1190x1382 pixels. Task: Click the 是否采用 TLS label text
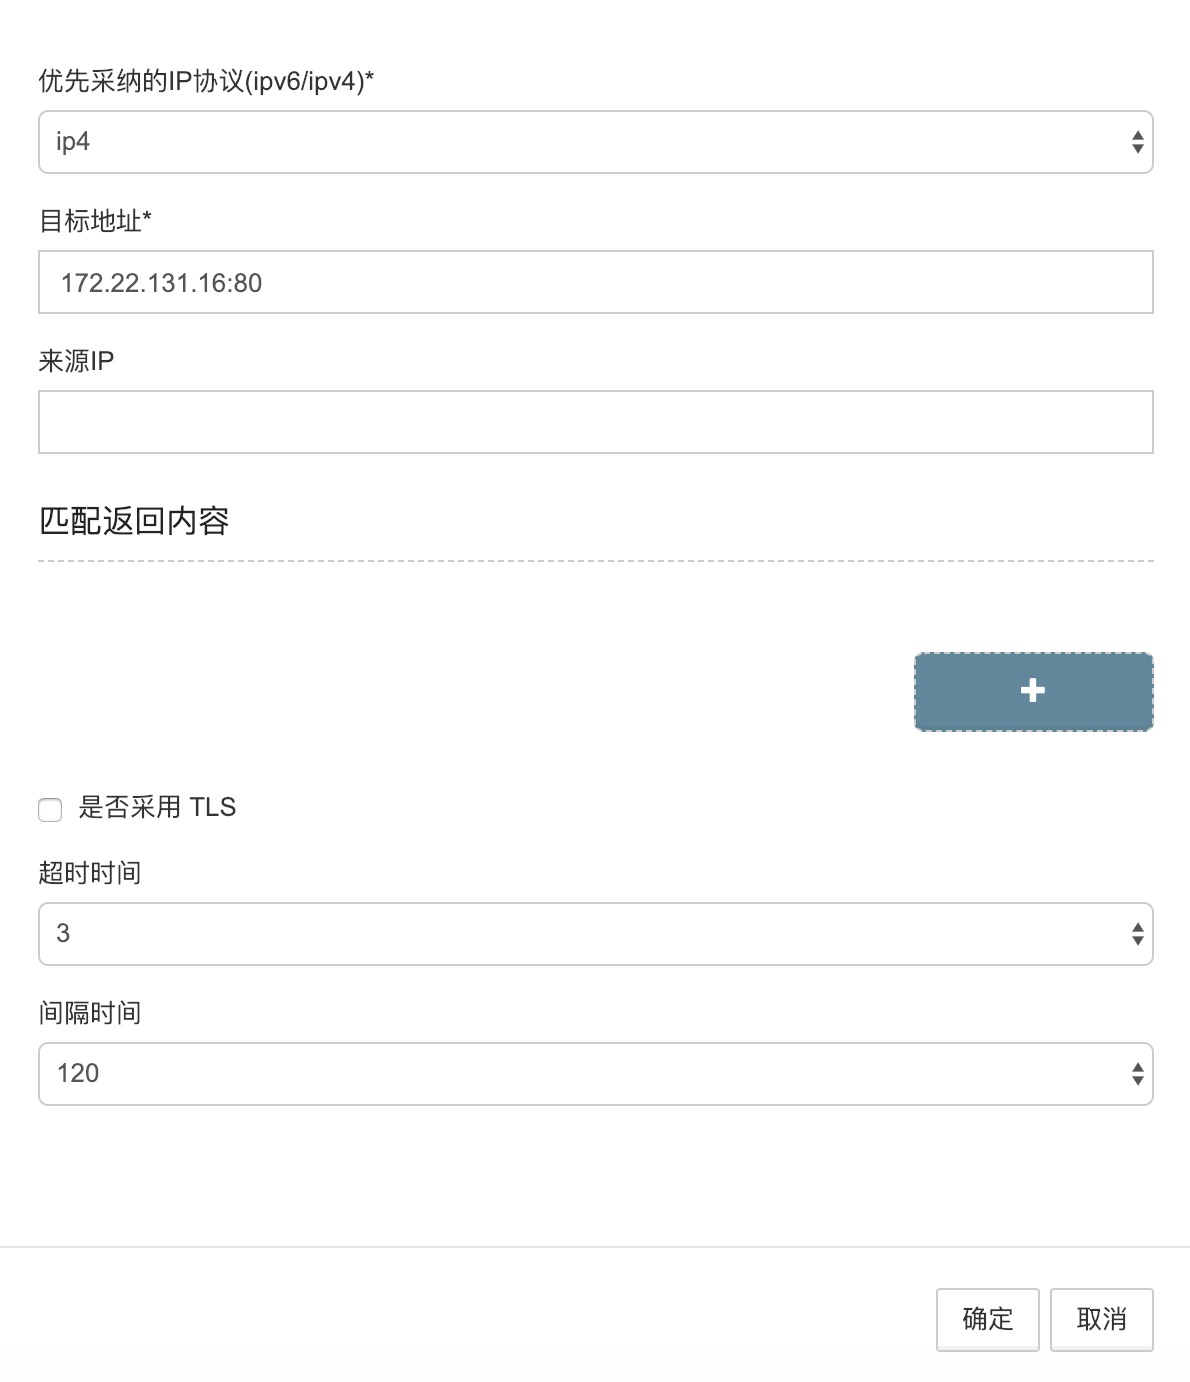pyautogui.click(x=157, y=807)
